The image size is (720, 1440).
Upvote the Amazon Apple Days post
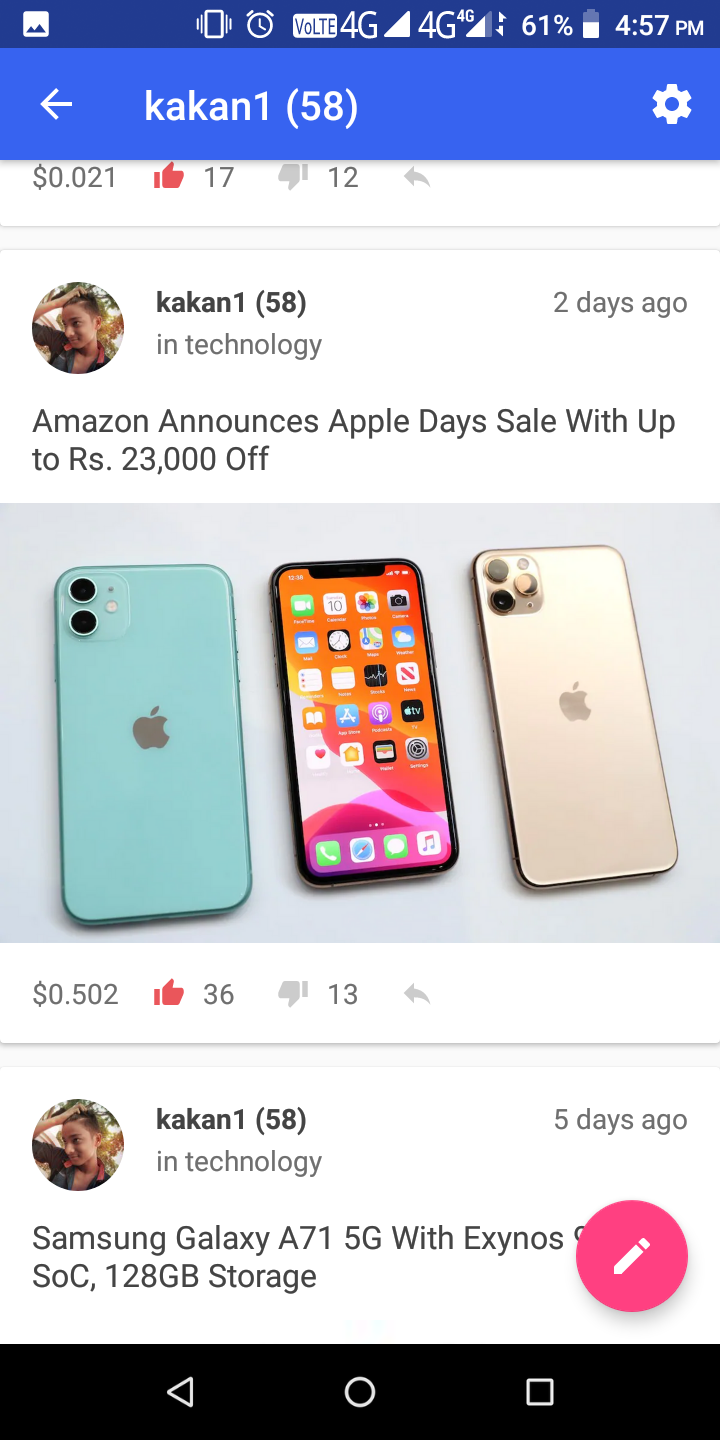click(x=169, y=993)
